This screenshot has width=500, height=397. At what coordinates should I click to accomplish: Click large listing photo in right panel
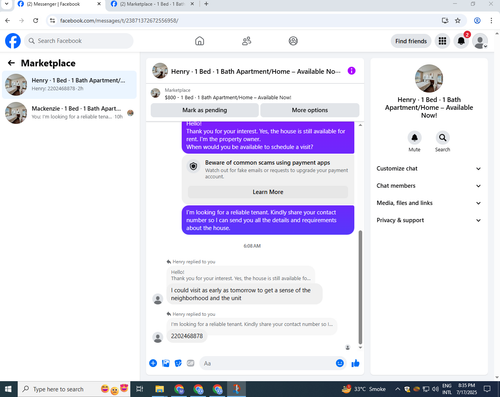pos(429,78)
